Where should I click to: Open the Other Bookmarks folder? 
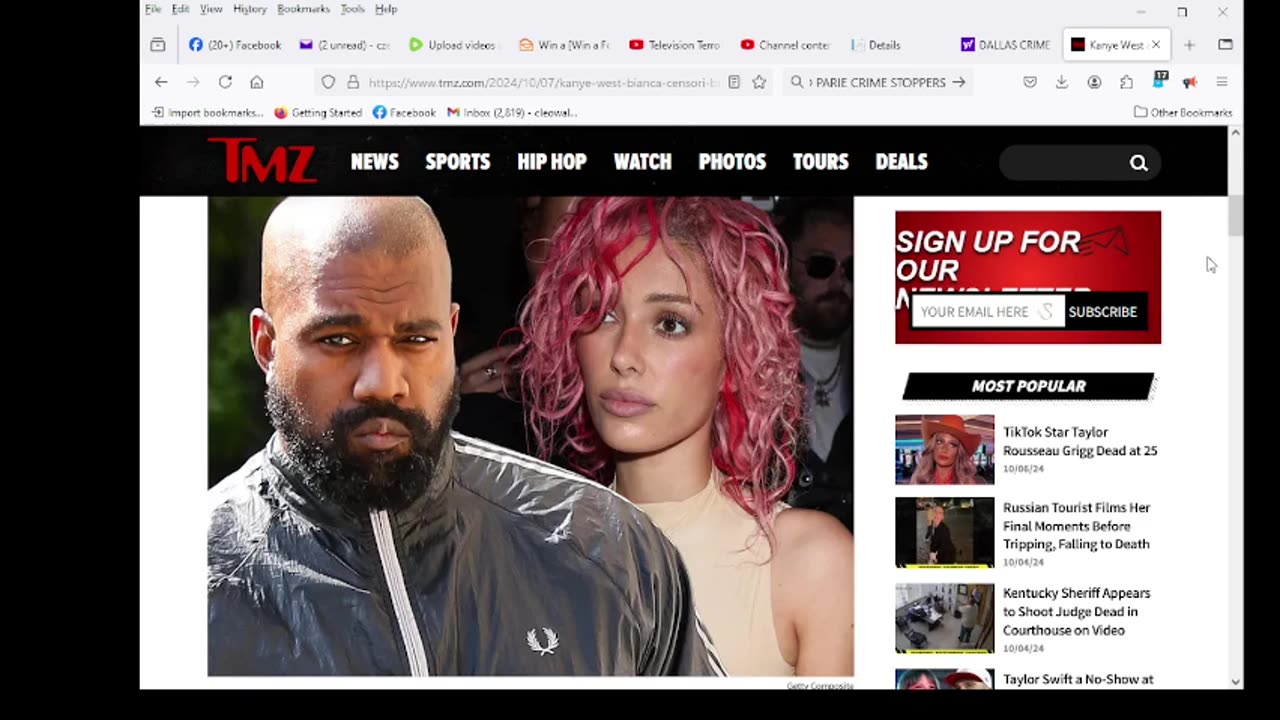1183,112
